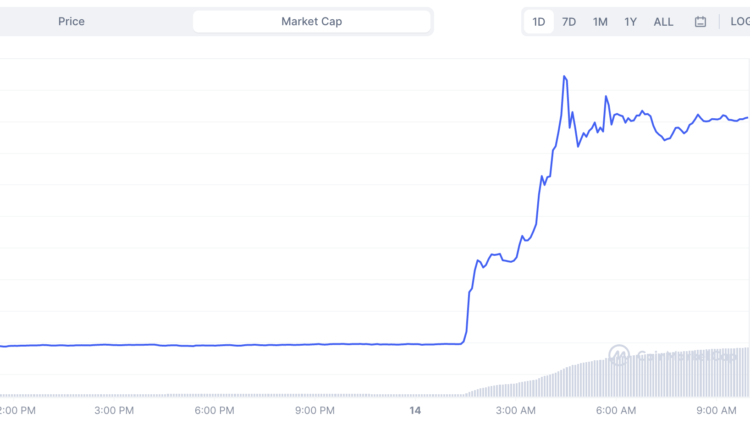
Task: Click the 9:00 AM axis label
Action: (716, 410)
